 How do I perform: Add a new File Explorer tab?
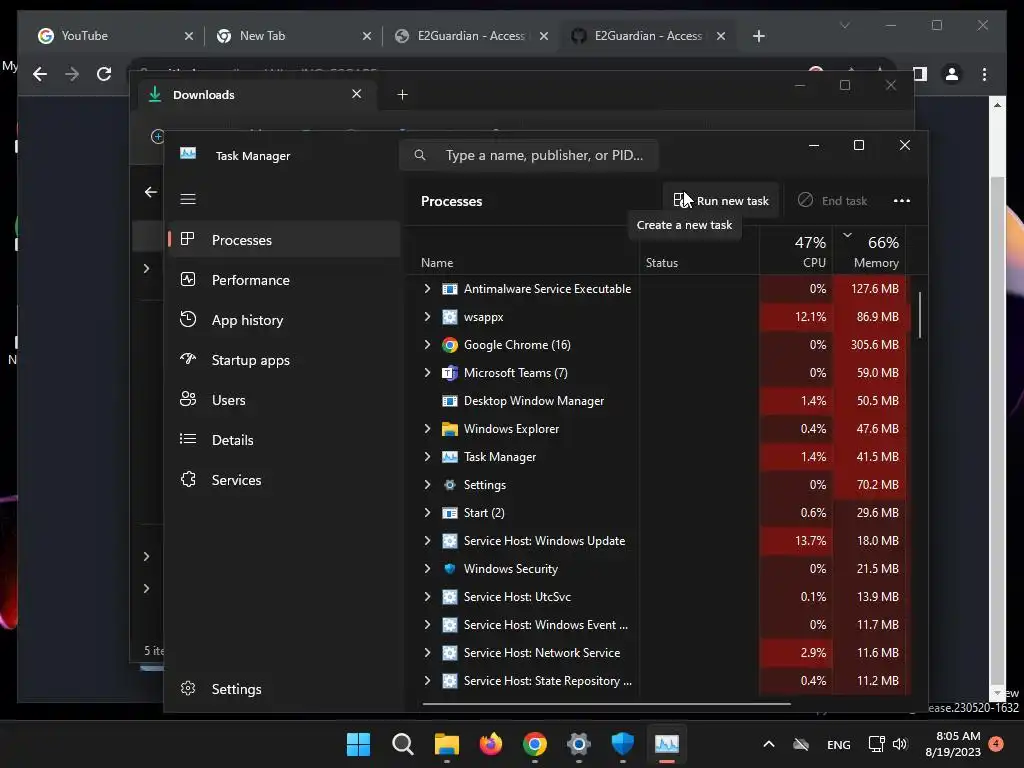click(x=402, y=95)
